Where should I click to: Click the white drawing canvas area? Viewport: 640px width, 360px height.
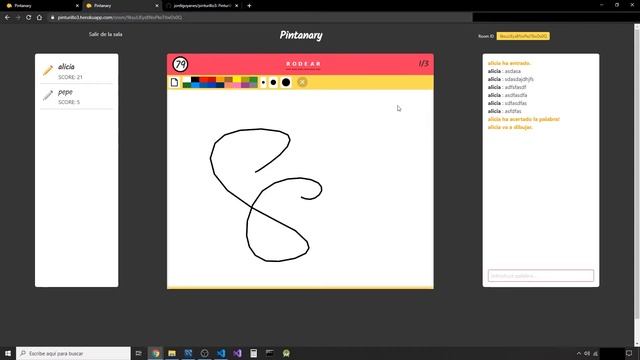click(x=300, y=188)
